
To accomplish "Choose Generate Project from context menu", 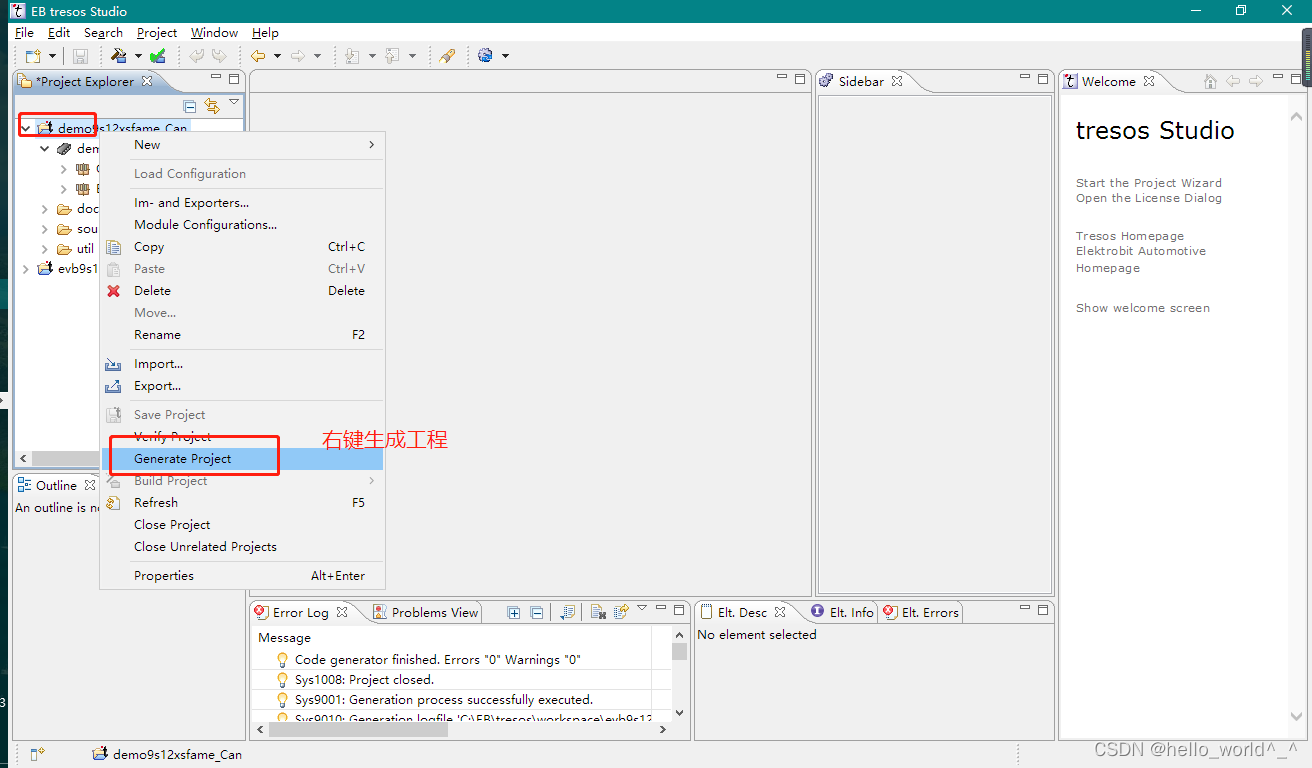I will click(243, 459).
